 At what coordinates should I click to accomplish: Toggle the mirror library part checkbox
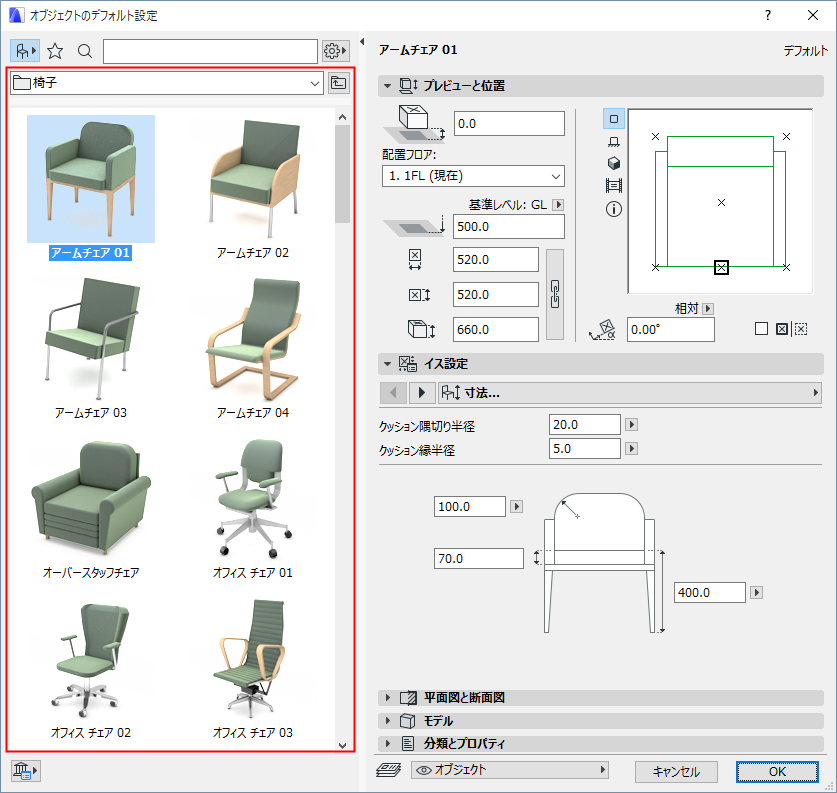click(761, 329)
